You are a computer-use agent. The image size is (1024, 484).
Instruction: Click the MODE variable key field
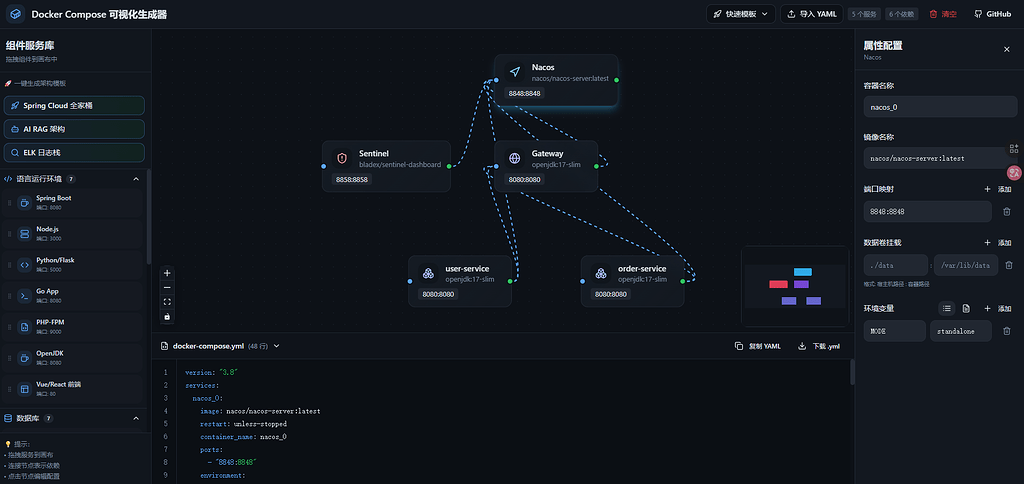click(x=895, y=331)
